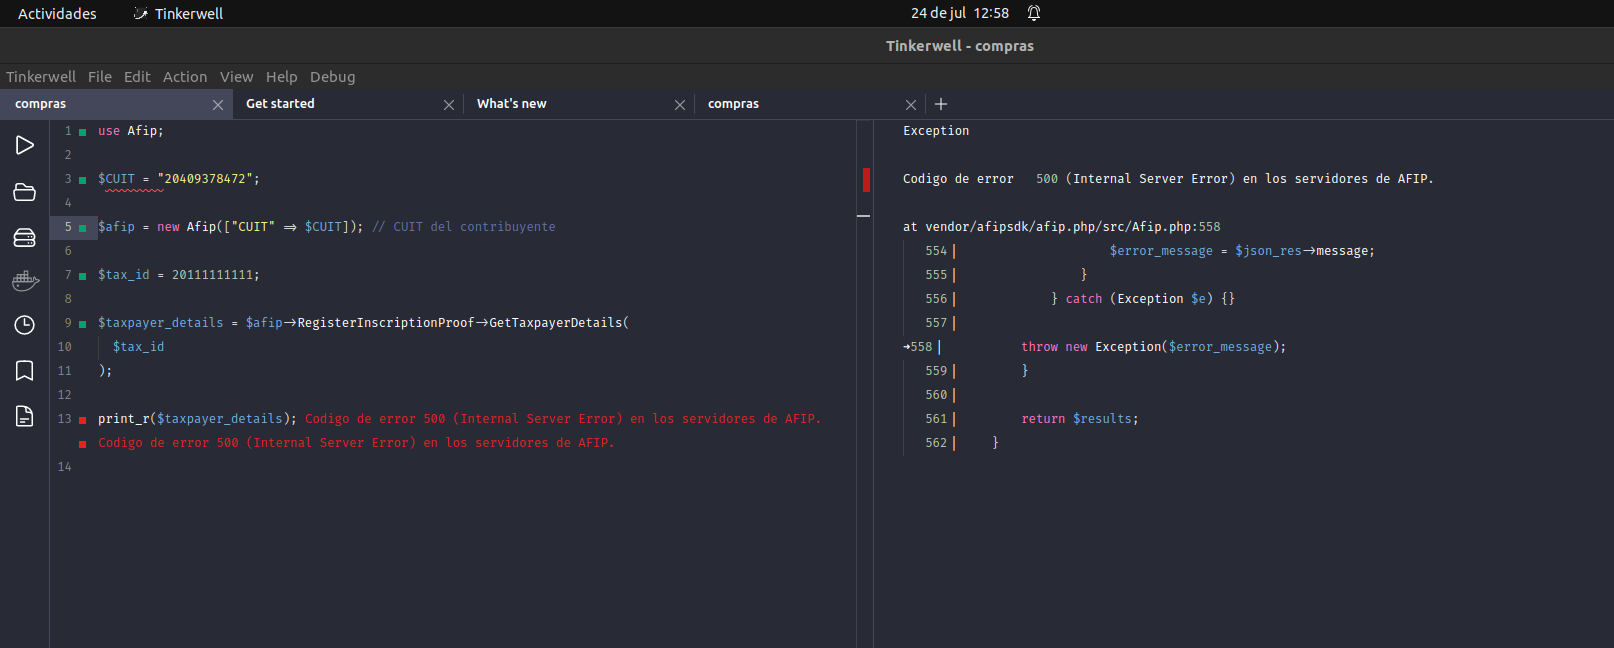Screen dimensions: 1614x648
Task: Click the green gutter marker on line 5
Action: coord(82,228)
